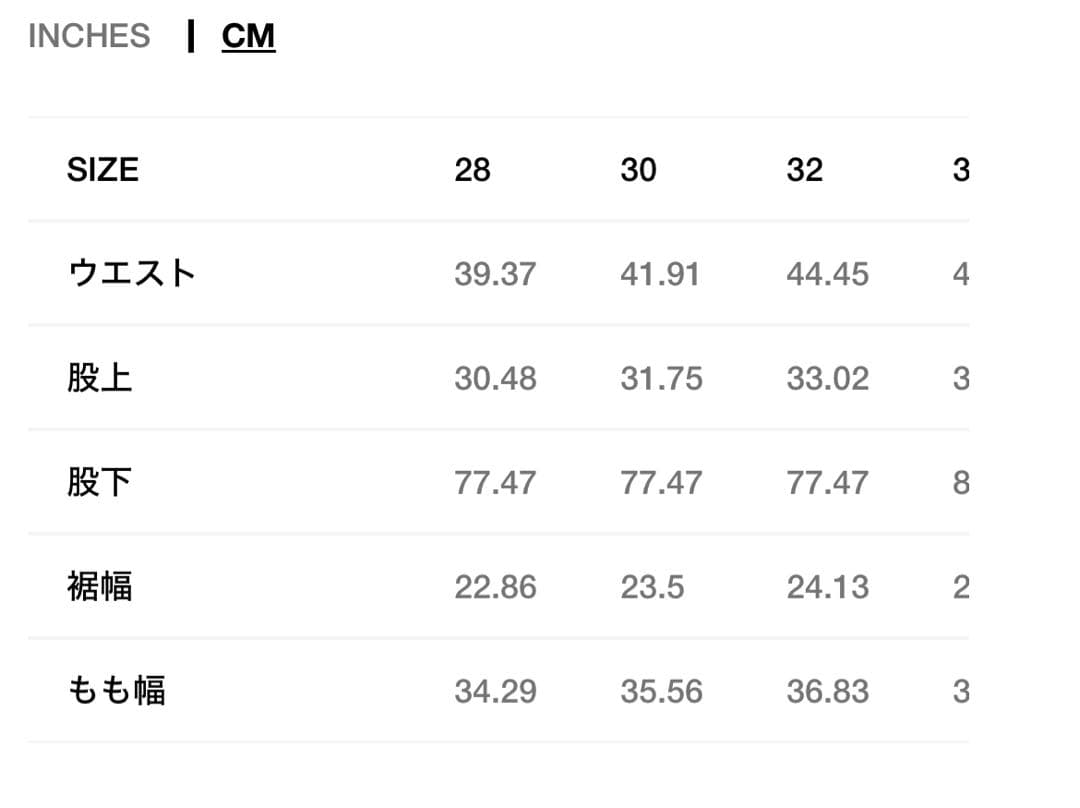Click hem width value 24.13

point(827,587)
